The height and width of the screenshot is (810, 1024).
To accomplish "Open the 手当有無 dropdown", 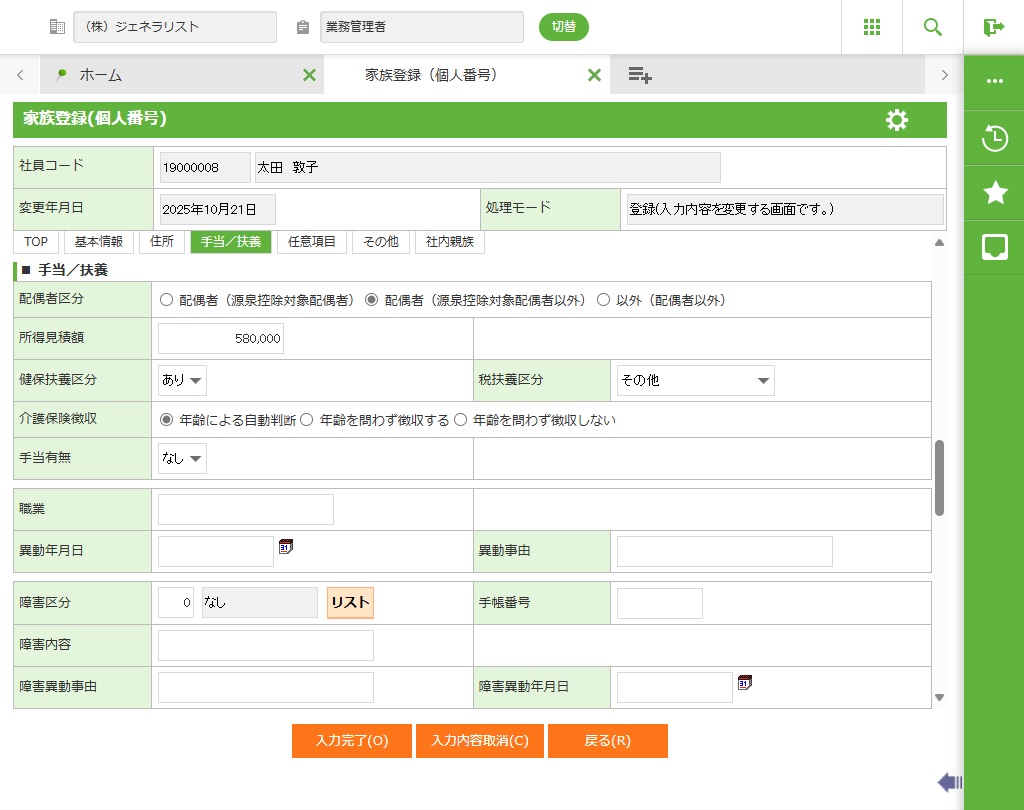I will (183, 459).
